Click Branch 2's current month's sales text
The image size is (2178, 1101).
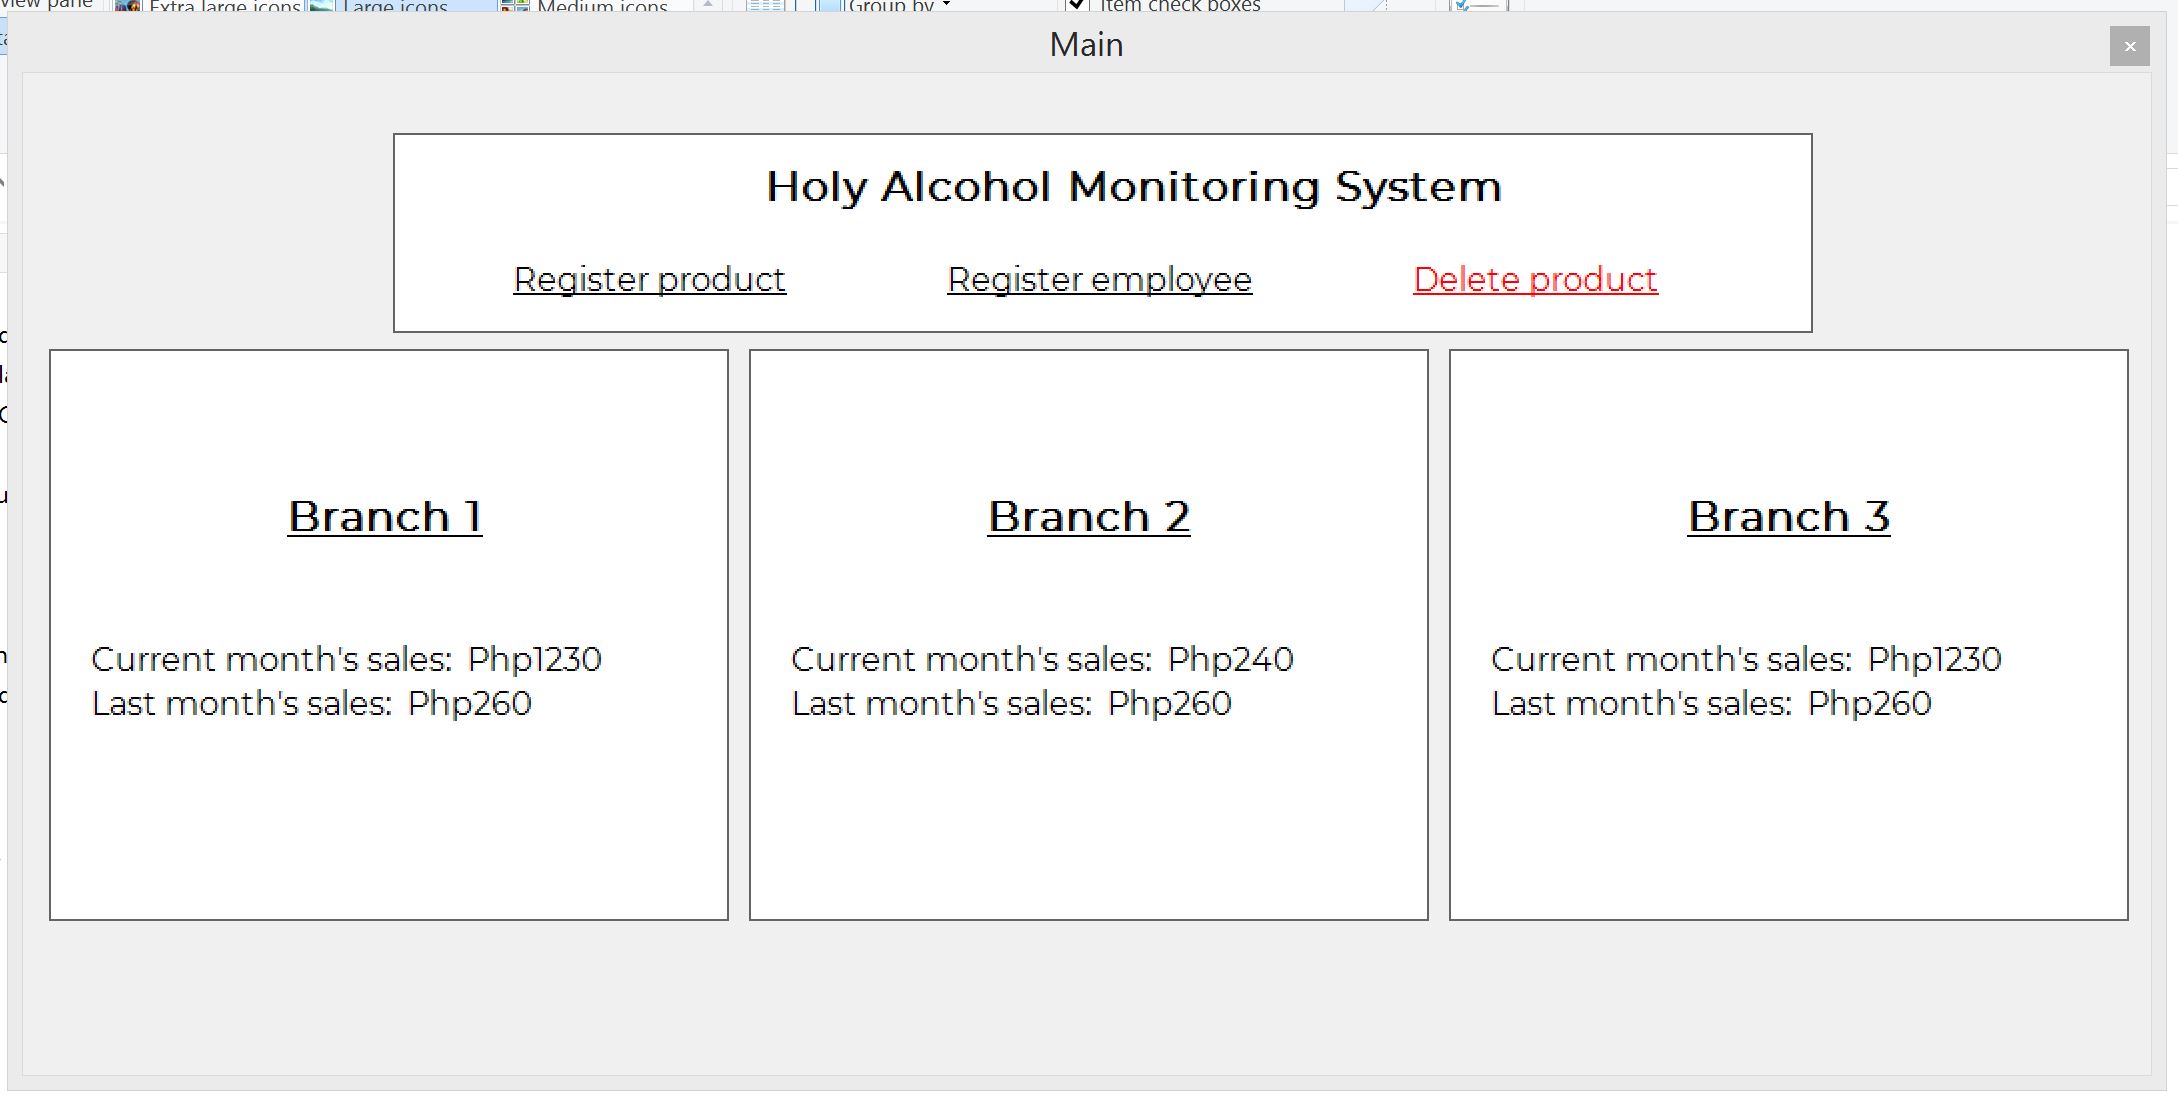pos(1042,659)
